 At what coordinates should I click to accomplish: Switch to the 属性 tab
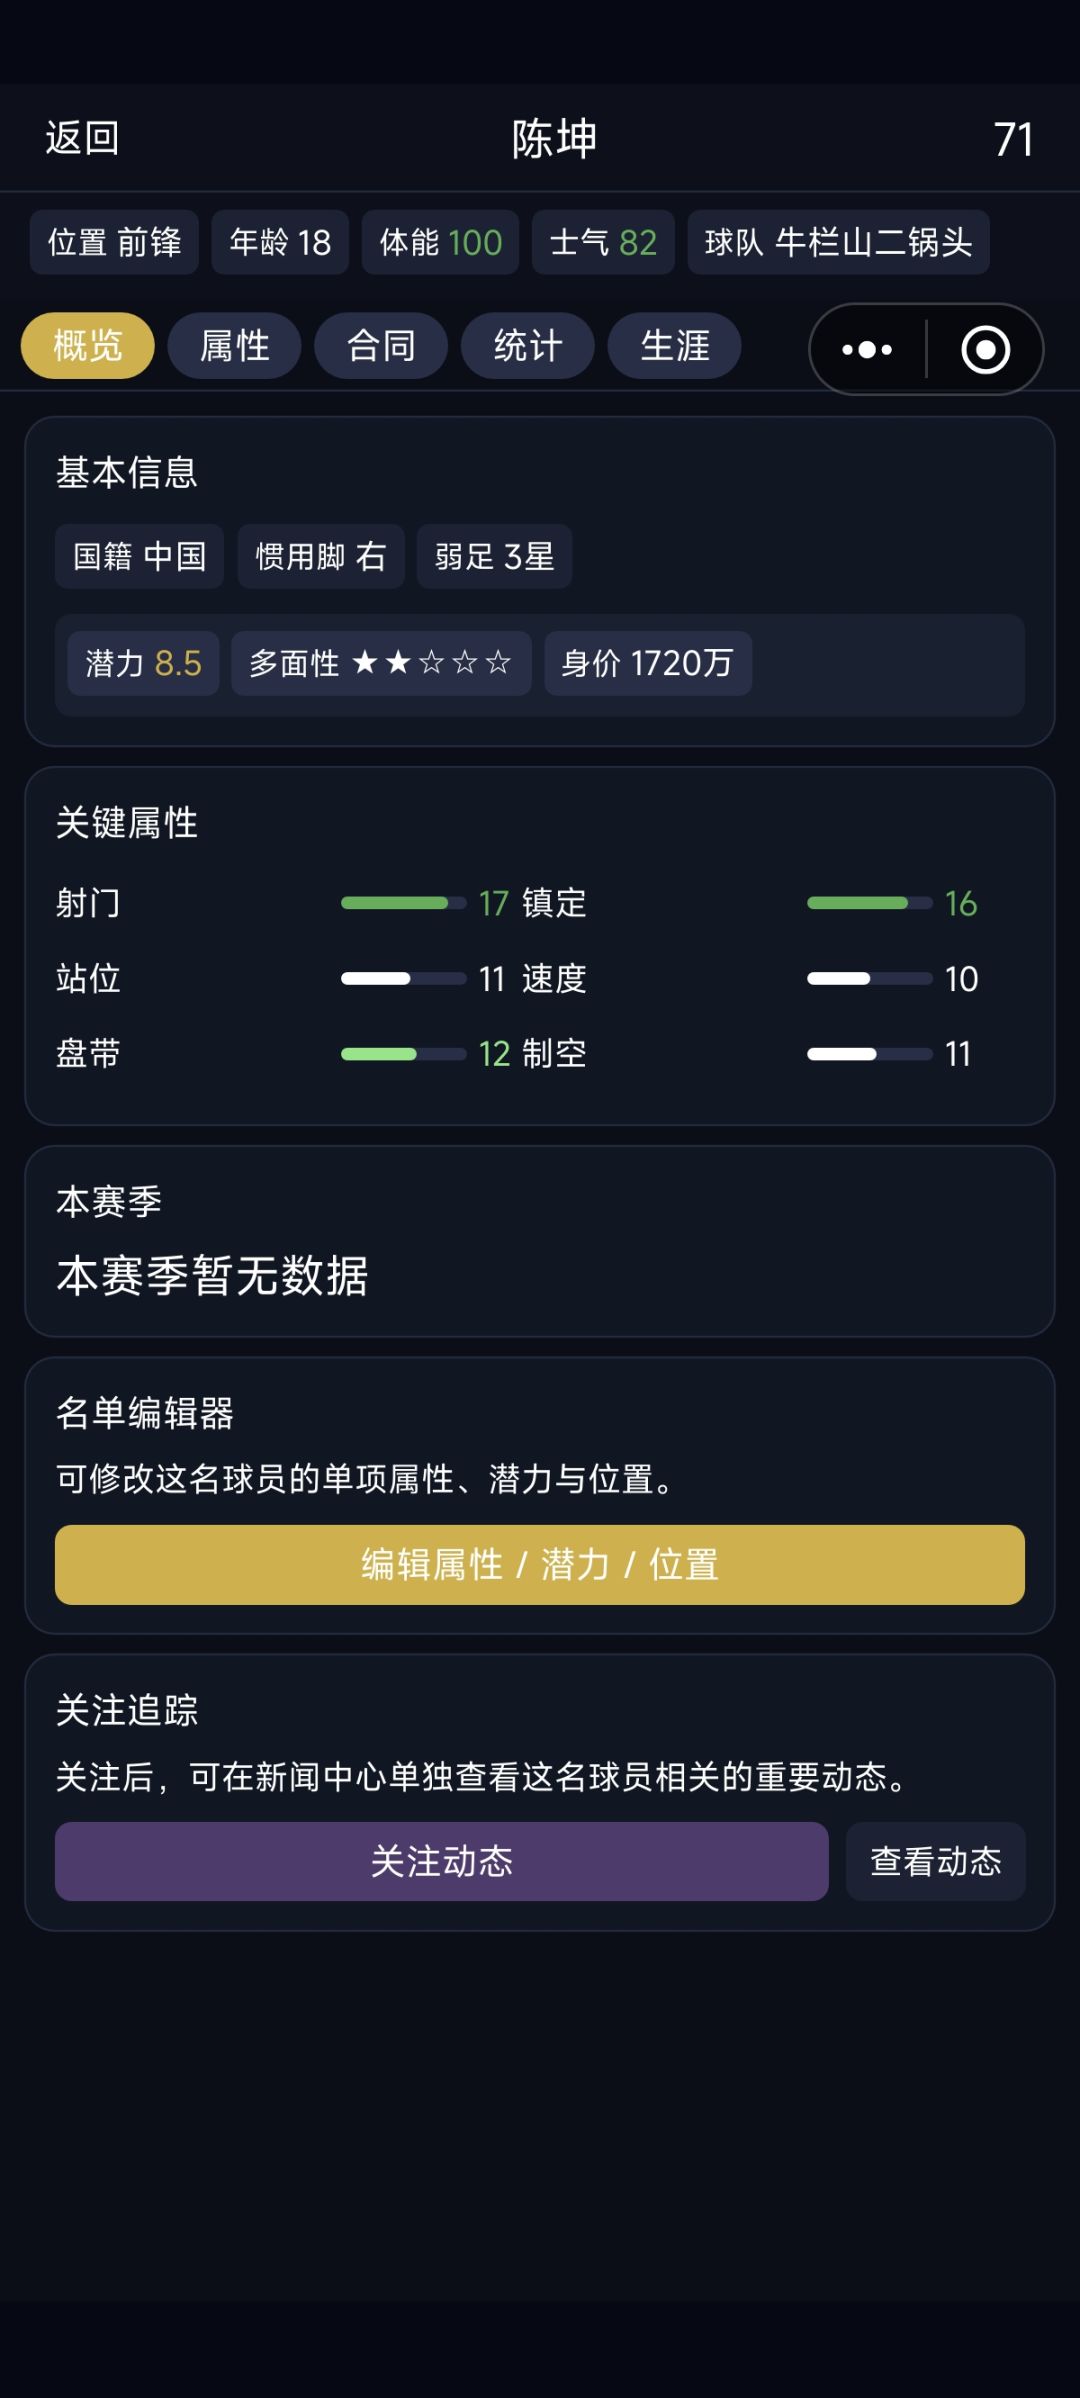point(234,346)
